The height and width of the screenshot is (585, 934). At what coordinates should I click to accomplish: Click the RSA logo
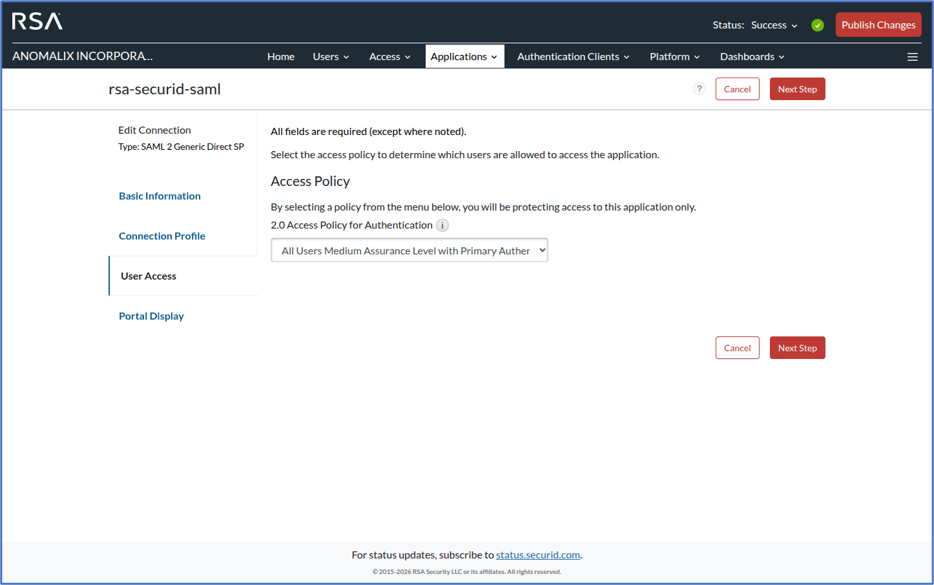click(37, 22)
